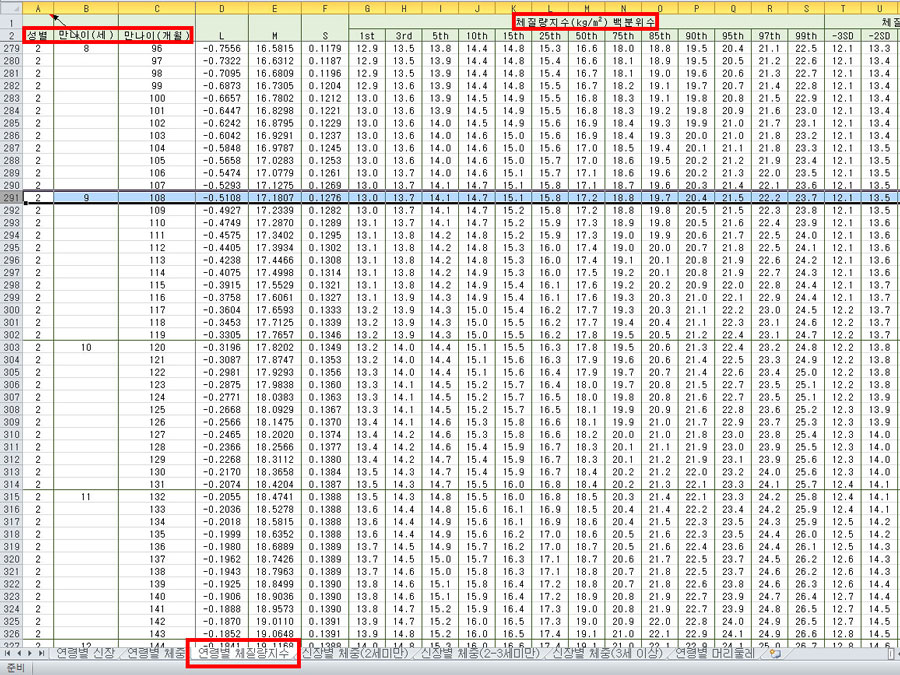The width and height of the screenshot is (900, 675).
Task: Click the 체질량지수 백분위수 merged header cell
Action: (586, 22)
